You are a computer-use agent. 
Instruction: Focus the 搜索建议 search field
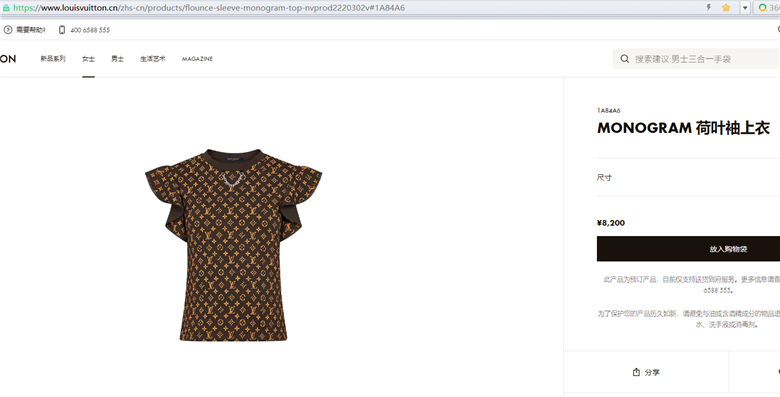coord(696,59)
